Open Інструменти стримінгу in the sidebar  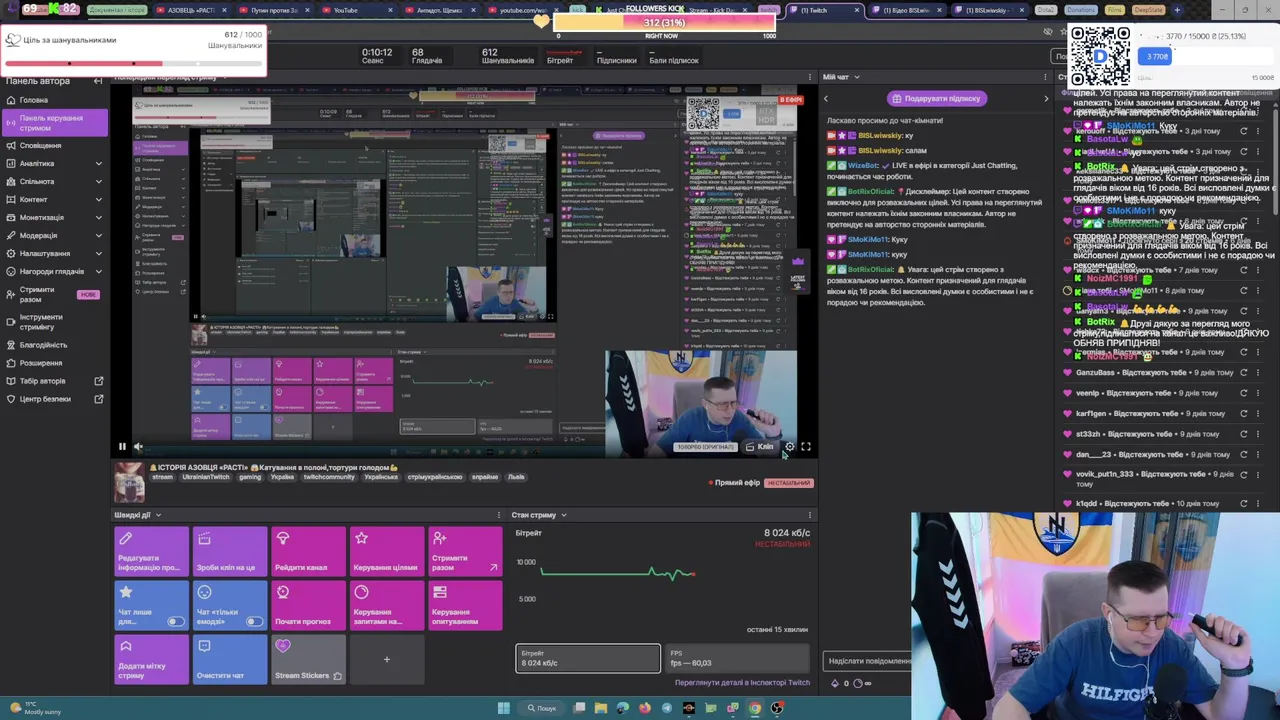coord(54,322)
